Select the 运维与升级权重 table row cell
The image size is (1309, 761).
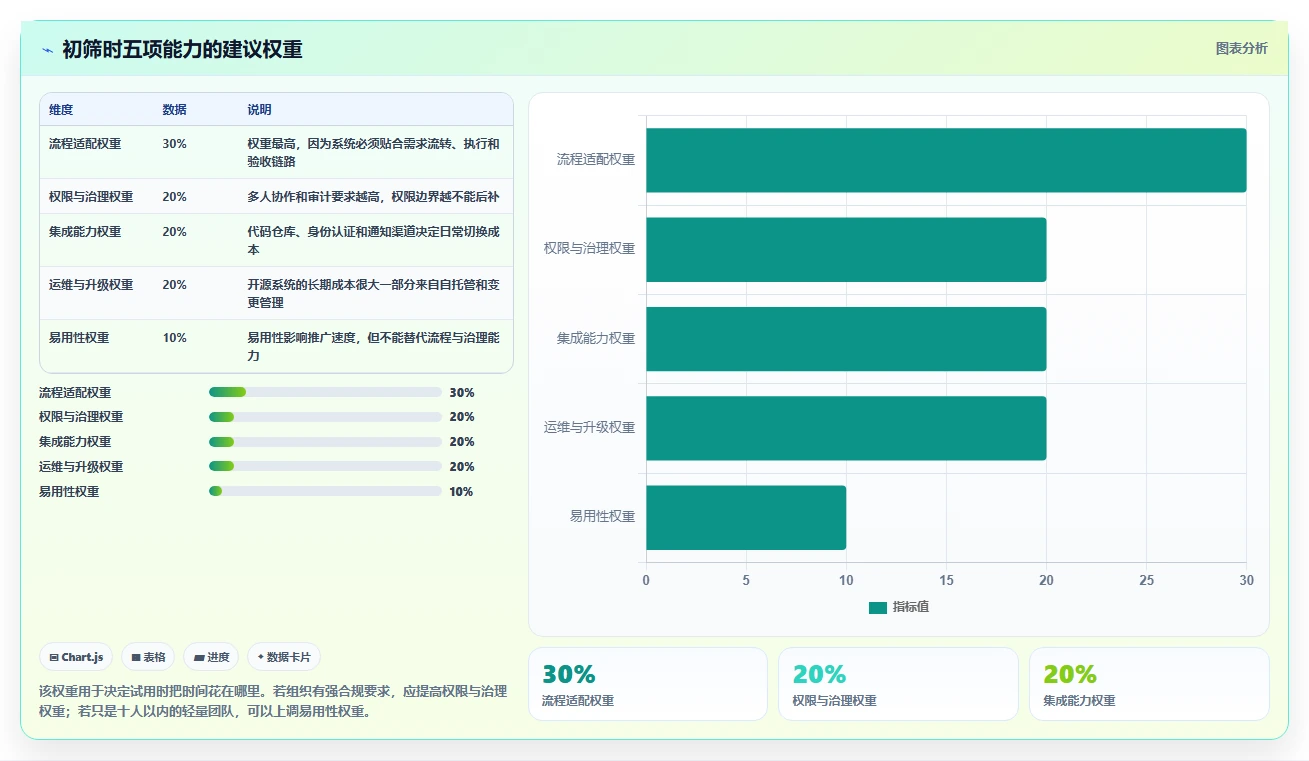[91, 285]
